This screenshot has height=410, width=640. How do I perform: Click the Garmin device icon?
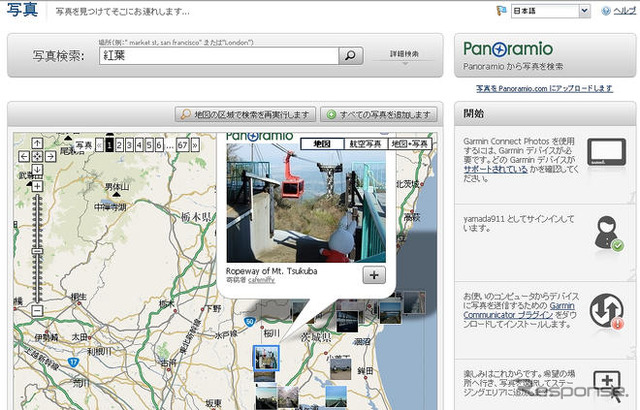click(x=606, y=152)
